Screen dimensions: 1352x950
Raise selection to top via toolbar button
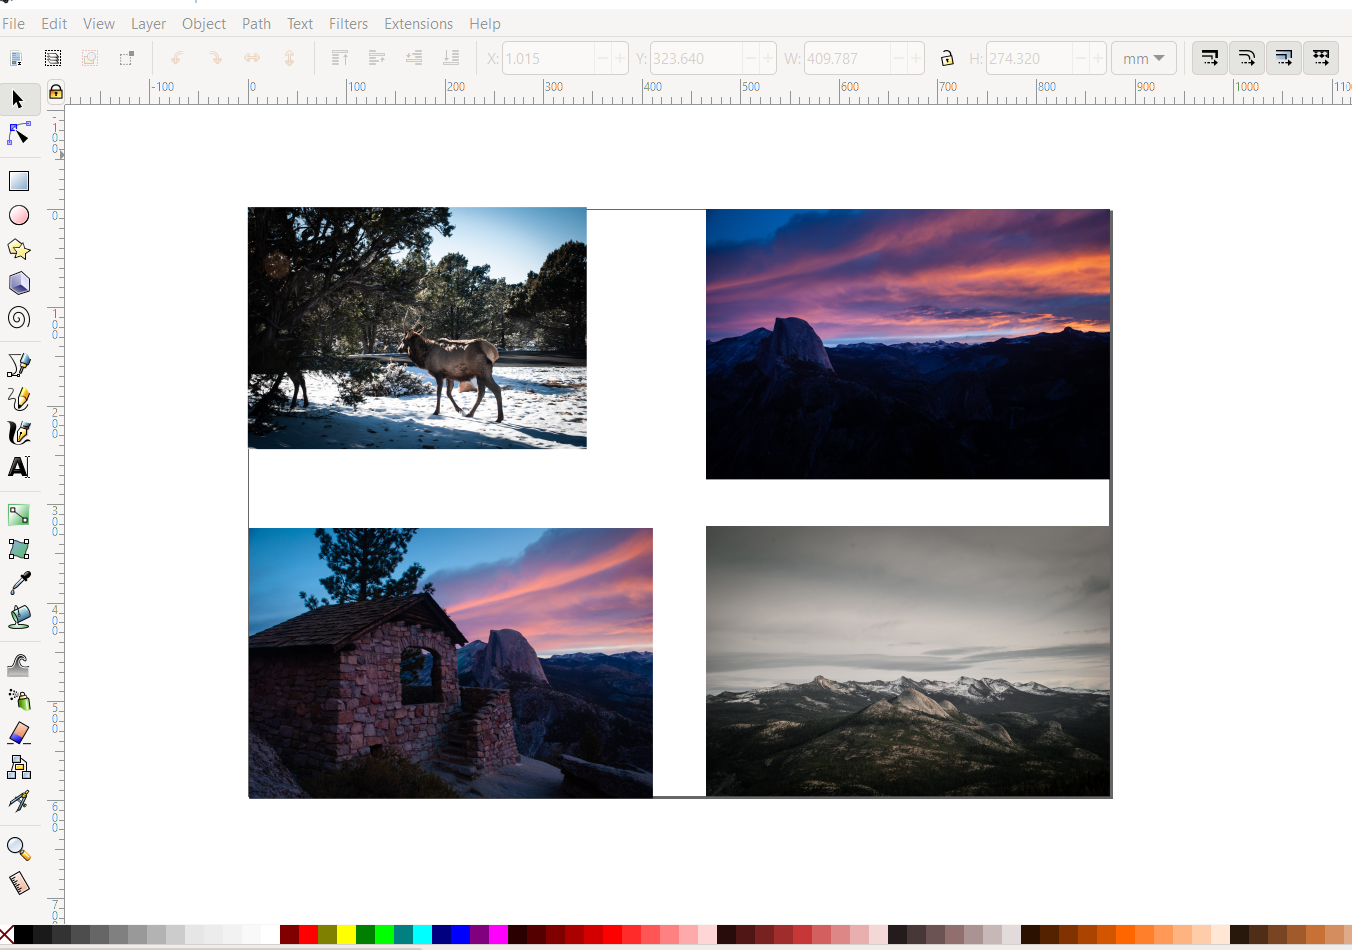[x=340, y=58]
